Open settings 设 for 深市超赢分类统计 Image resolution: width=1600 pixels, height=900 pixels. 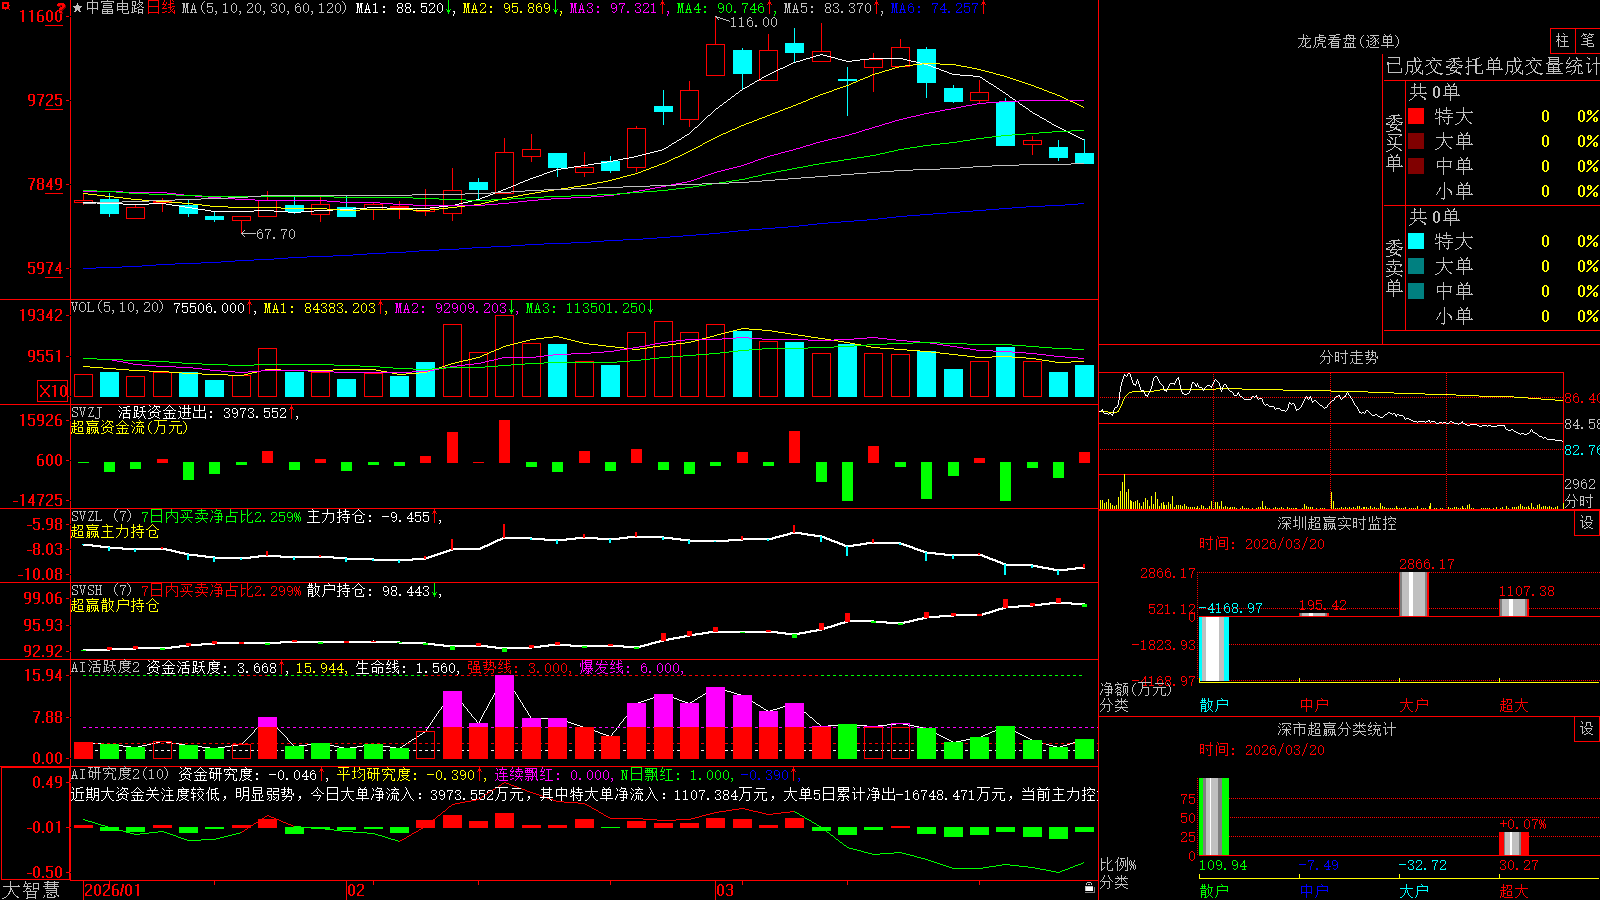tap(1587, 729)
